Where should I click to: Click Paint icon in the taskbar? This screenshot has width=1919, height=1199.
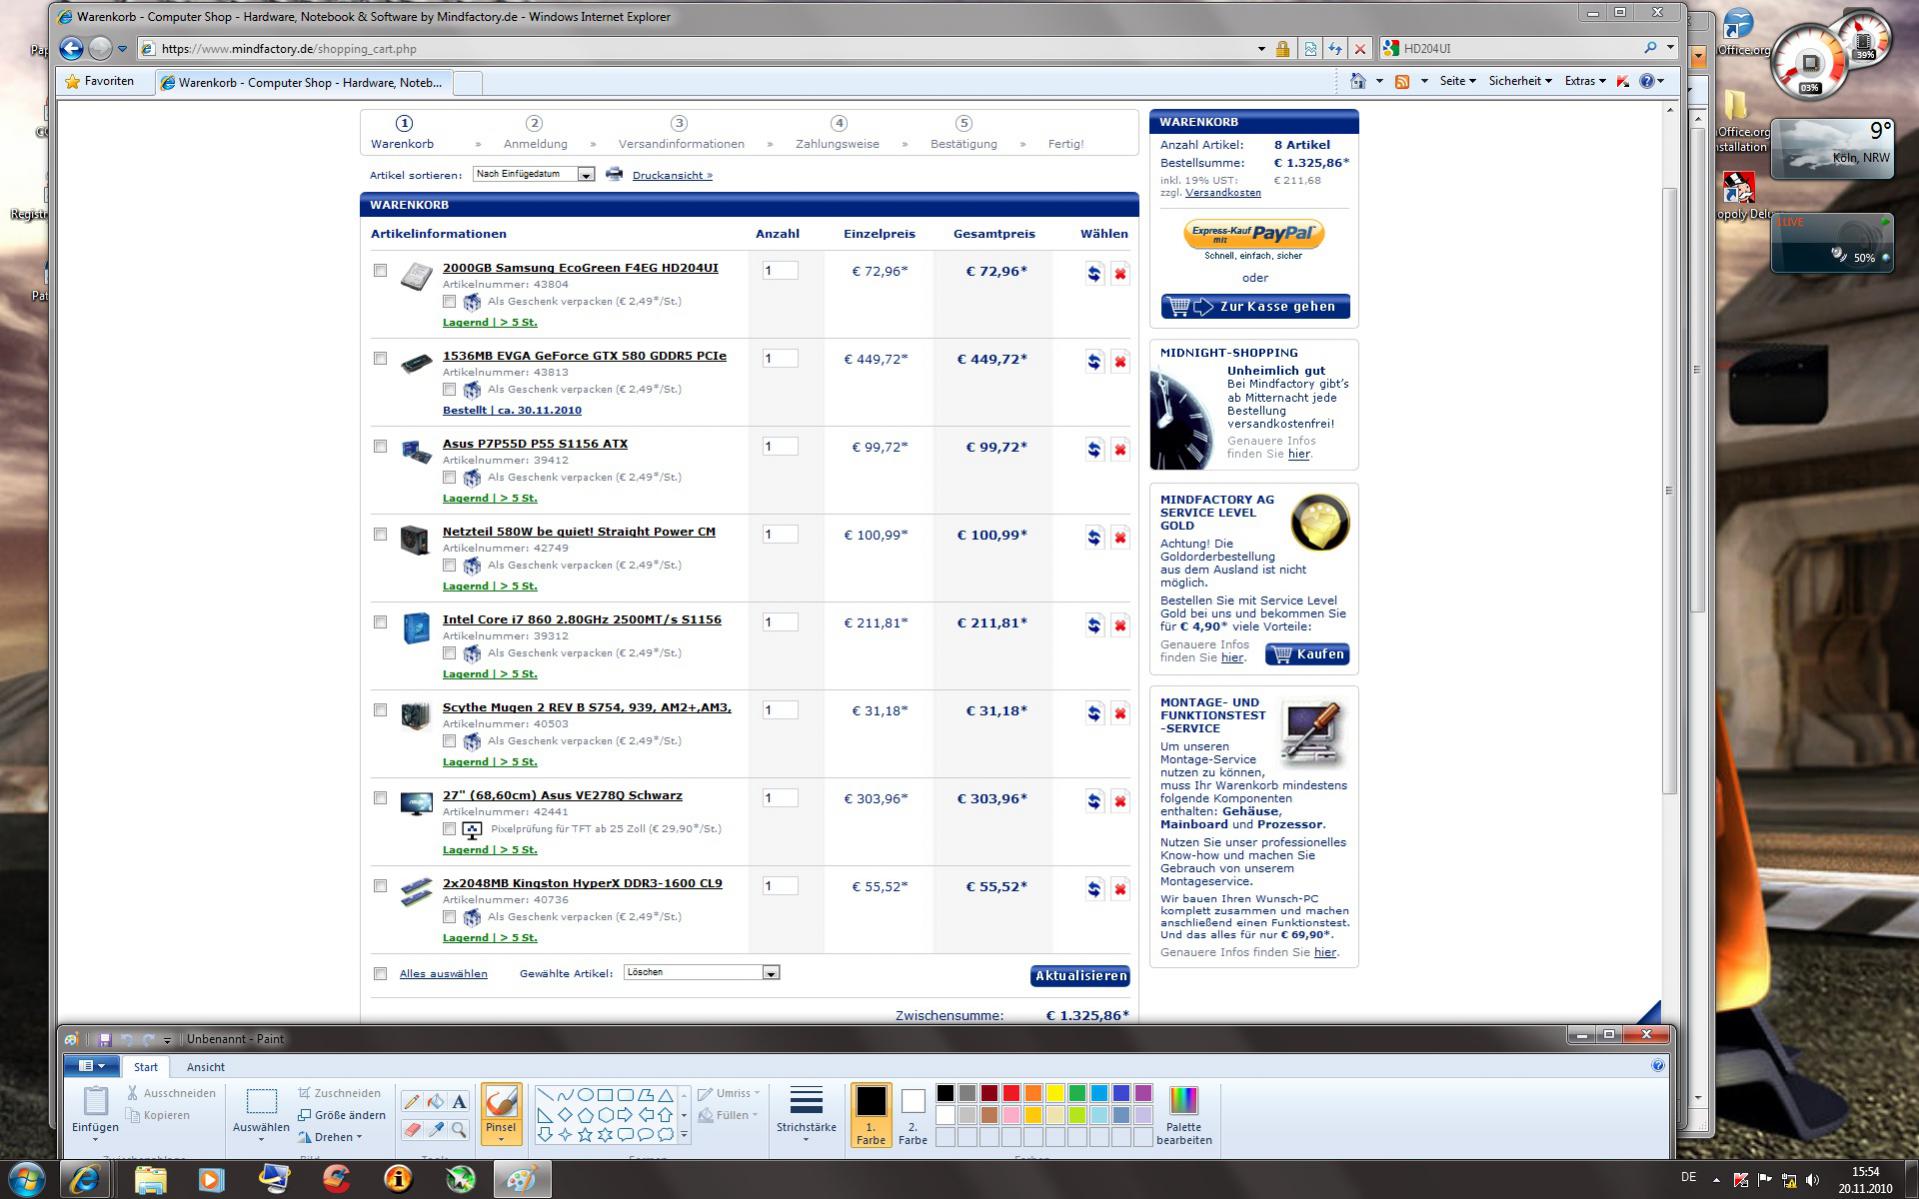[x=521, y=1180]
